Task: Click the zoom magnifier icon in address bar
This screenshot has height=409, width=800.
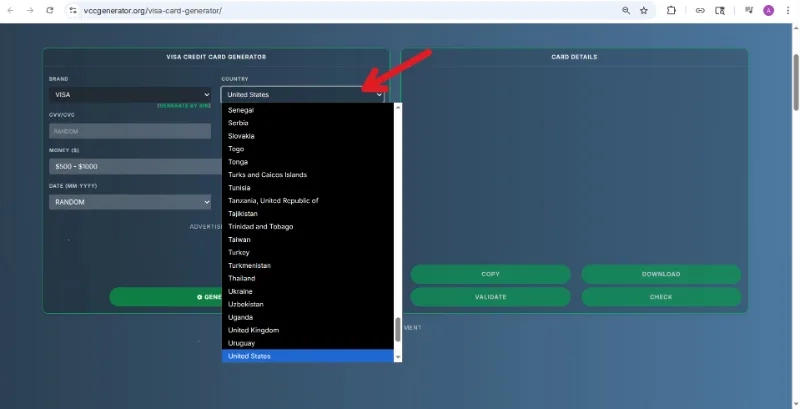Action: [x=626, y=10]
